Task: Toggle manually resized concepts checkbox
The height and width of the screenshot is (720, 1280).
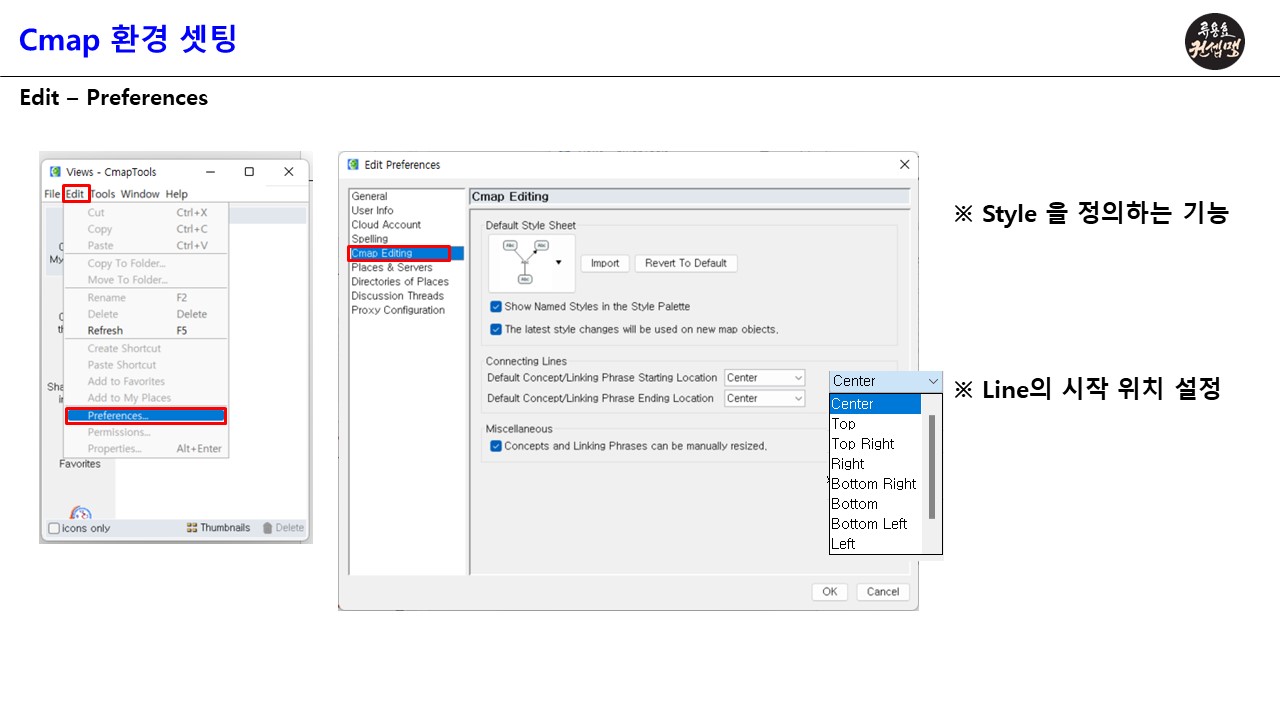Action: coord(496,446)
